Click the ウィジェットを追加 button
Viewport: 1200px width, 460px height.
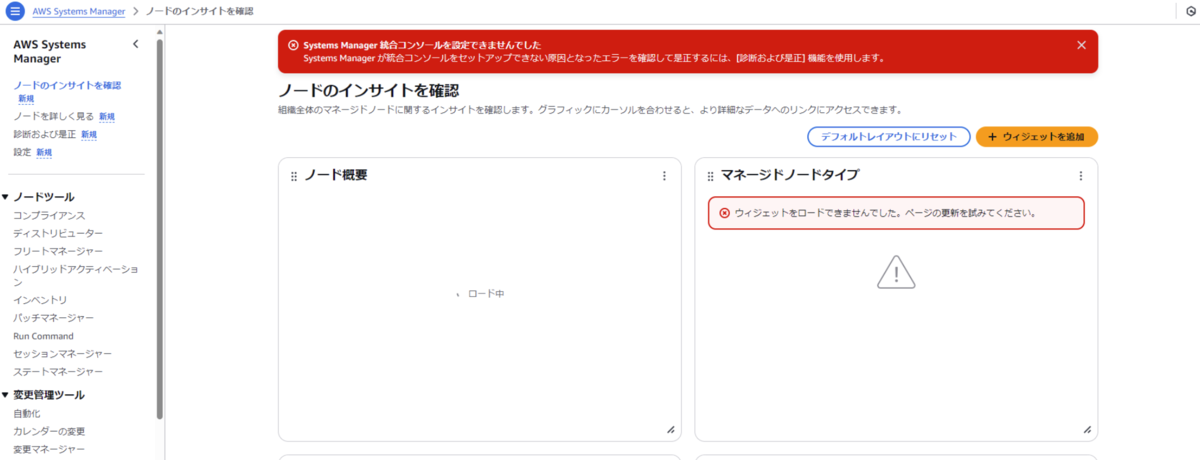[x=1037, y=137]
